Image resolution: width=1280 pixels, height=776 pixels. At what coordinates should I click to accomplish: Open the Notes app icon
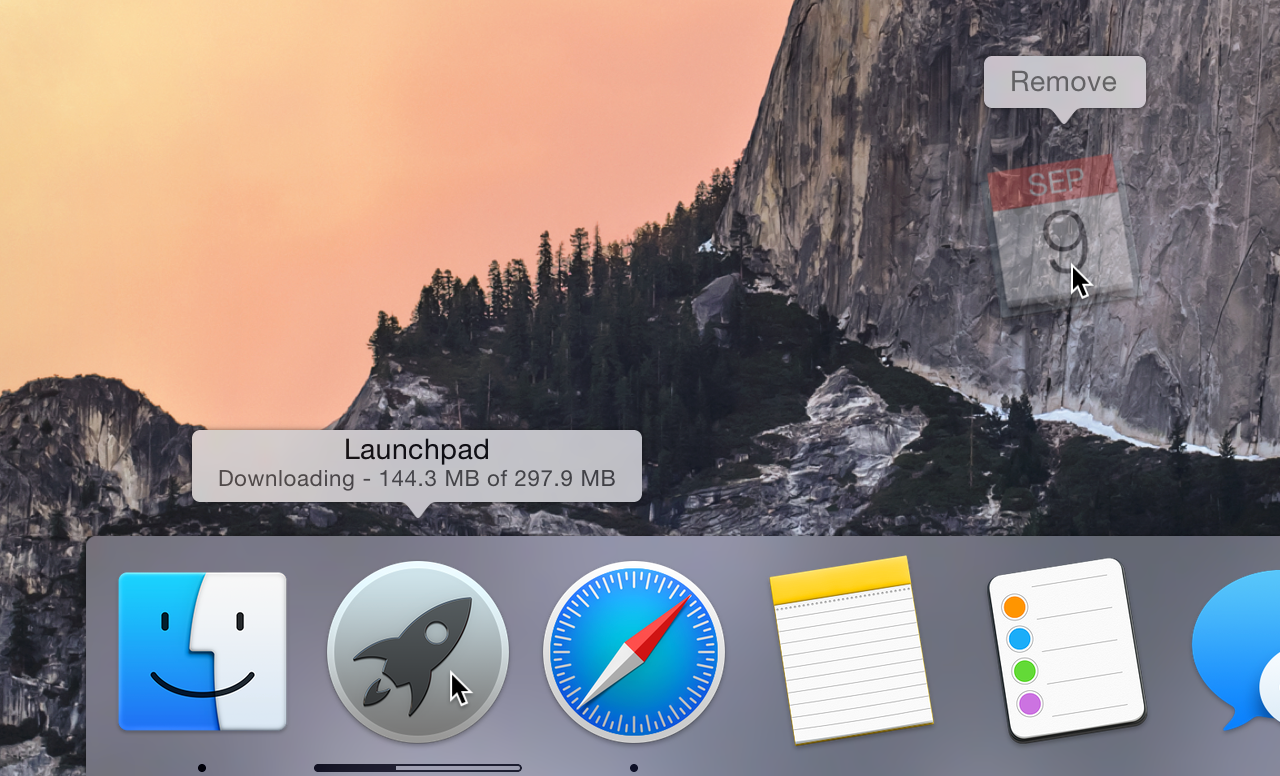click(851, 650)
